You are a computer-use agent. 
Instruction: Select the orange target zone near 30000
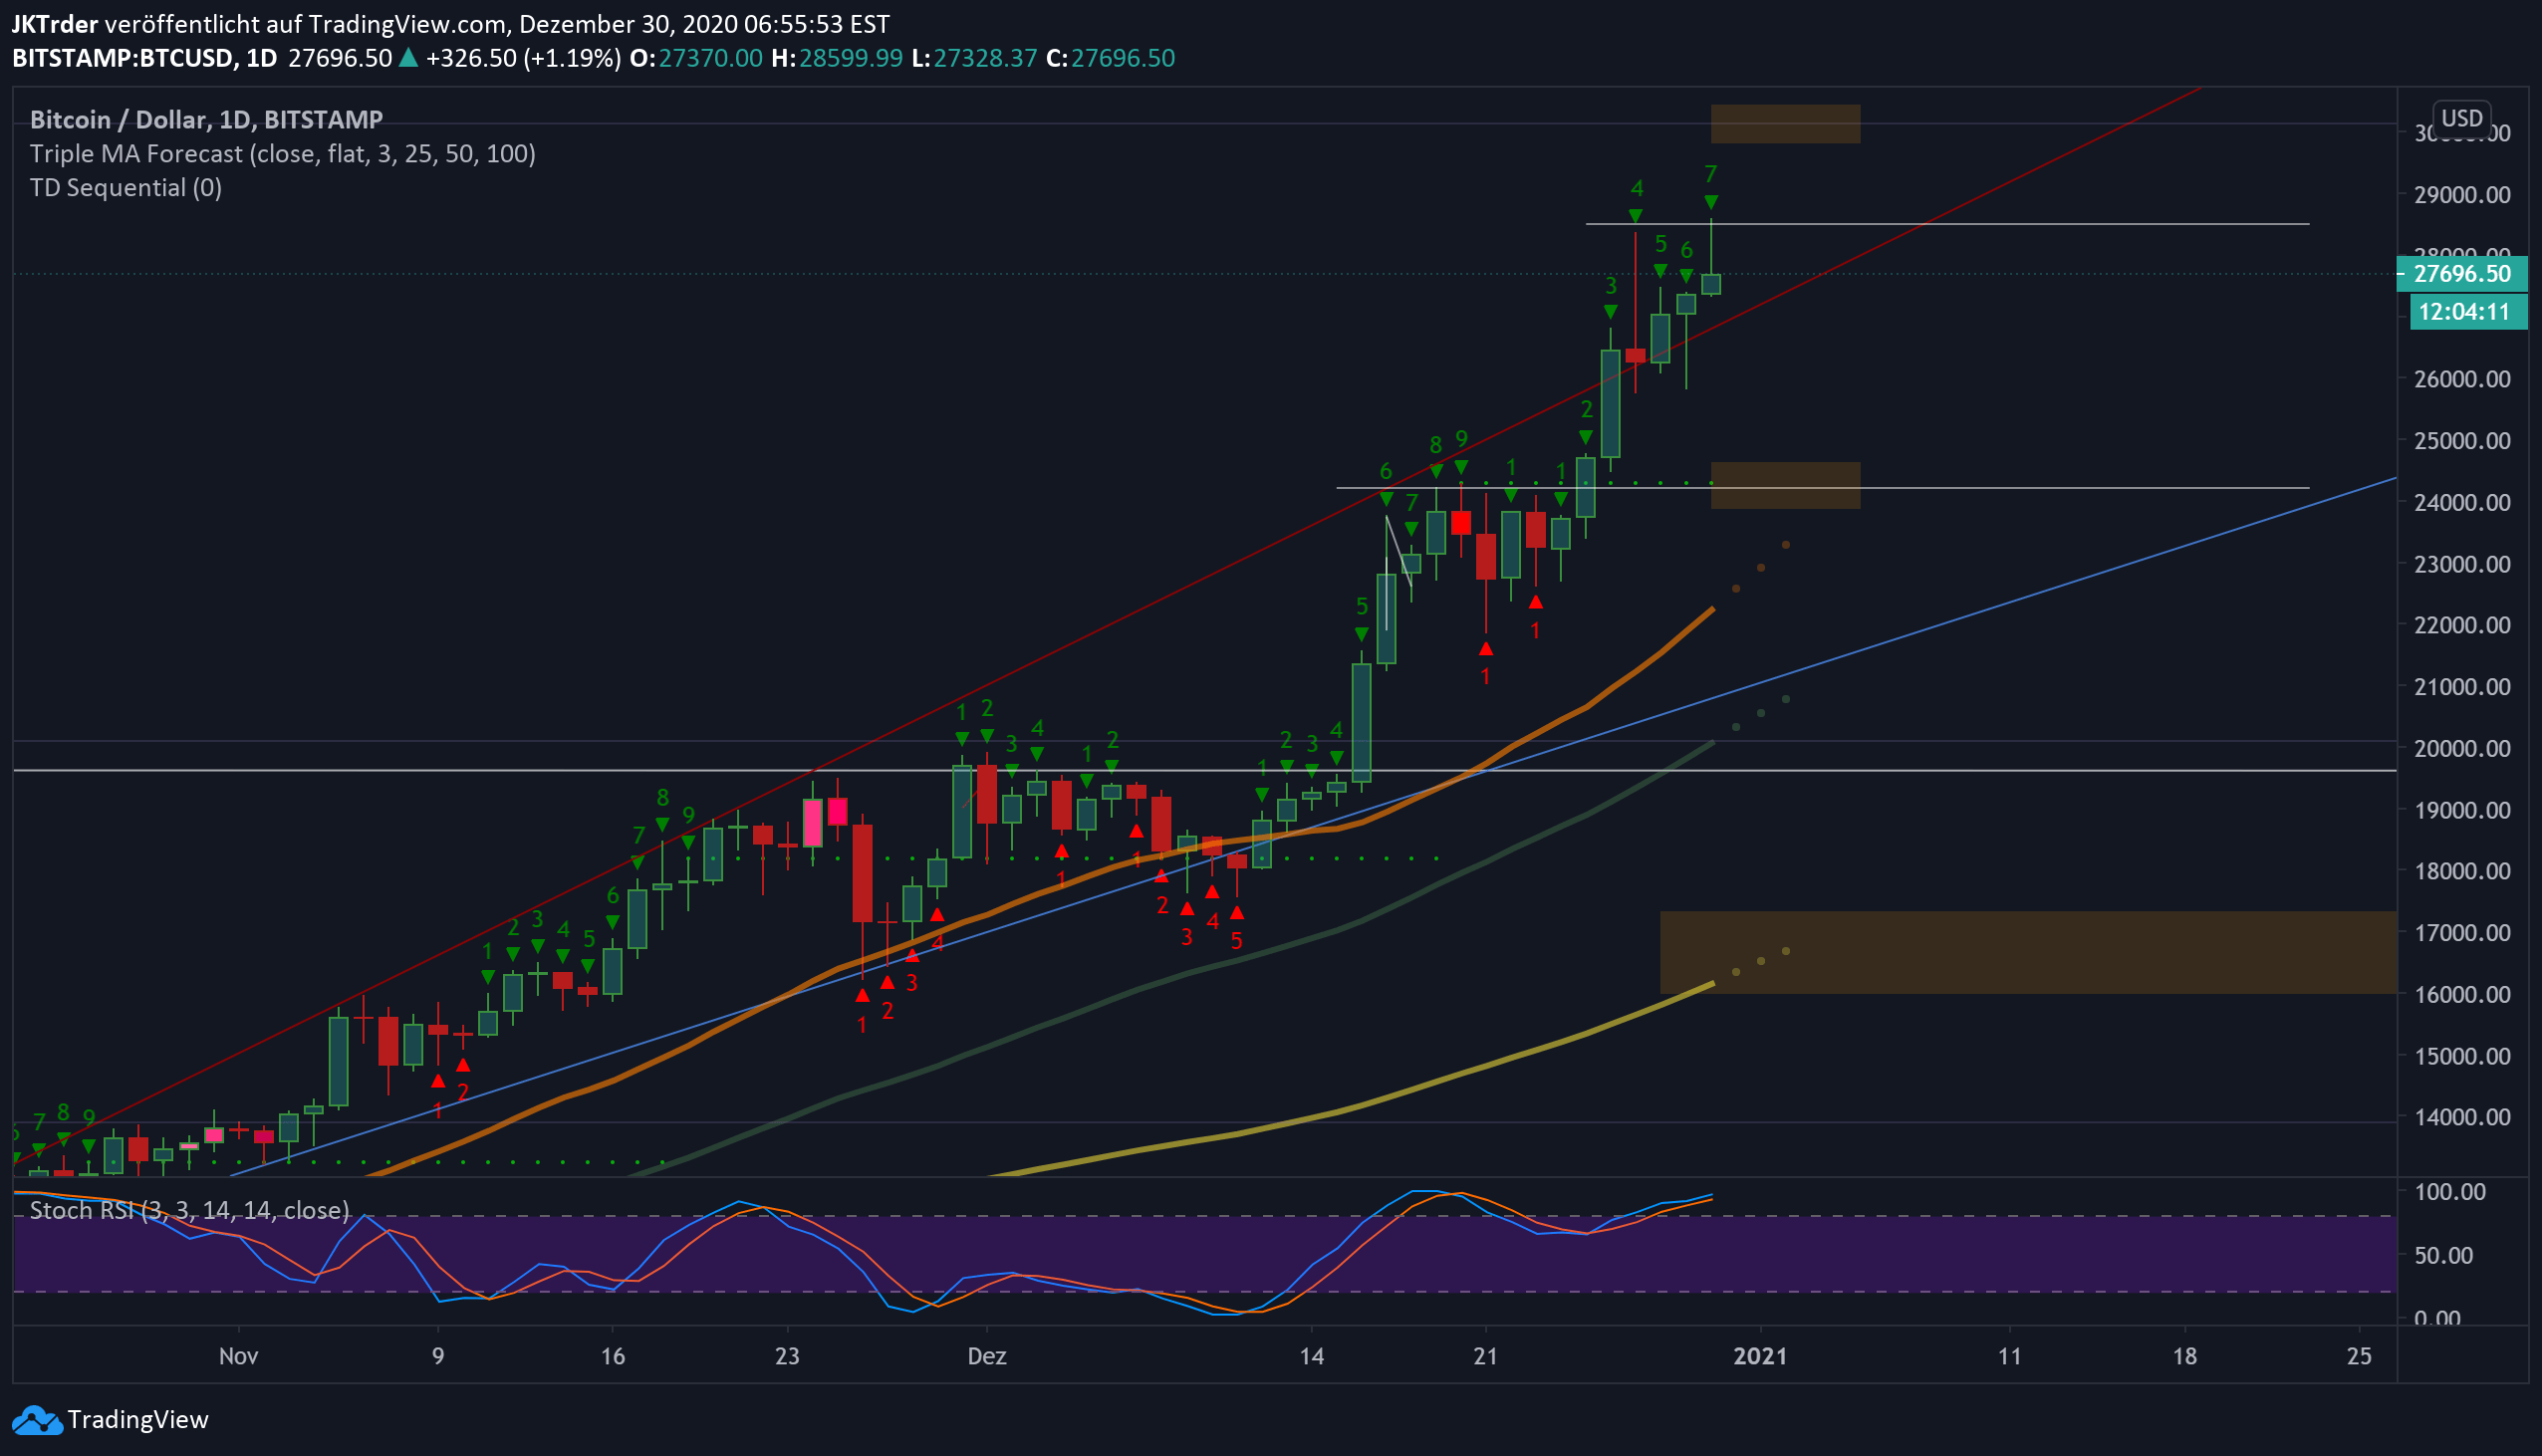point(1786,124)
